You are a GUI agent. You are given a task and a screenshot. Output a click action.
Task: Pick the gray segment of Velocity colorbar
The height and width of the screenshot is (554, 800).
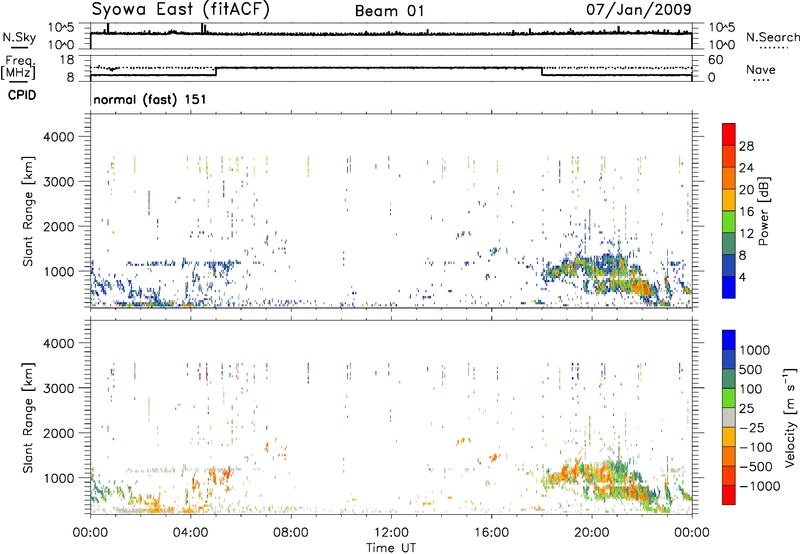pos(729,417)
